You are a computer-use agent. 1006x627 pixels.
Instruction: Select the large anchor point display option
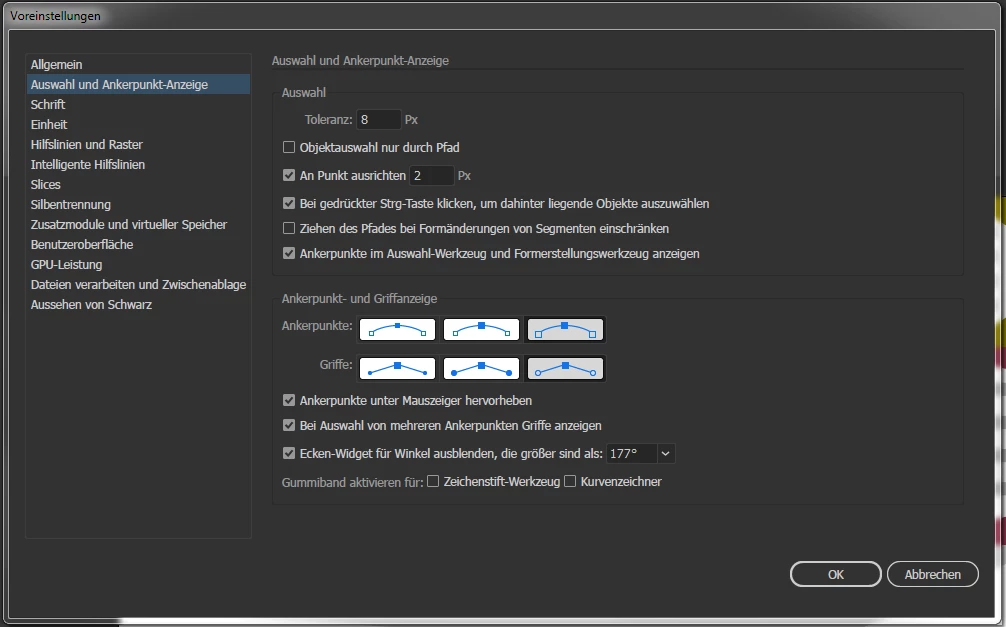point(565,329)
